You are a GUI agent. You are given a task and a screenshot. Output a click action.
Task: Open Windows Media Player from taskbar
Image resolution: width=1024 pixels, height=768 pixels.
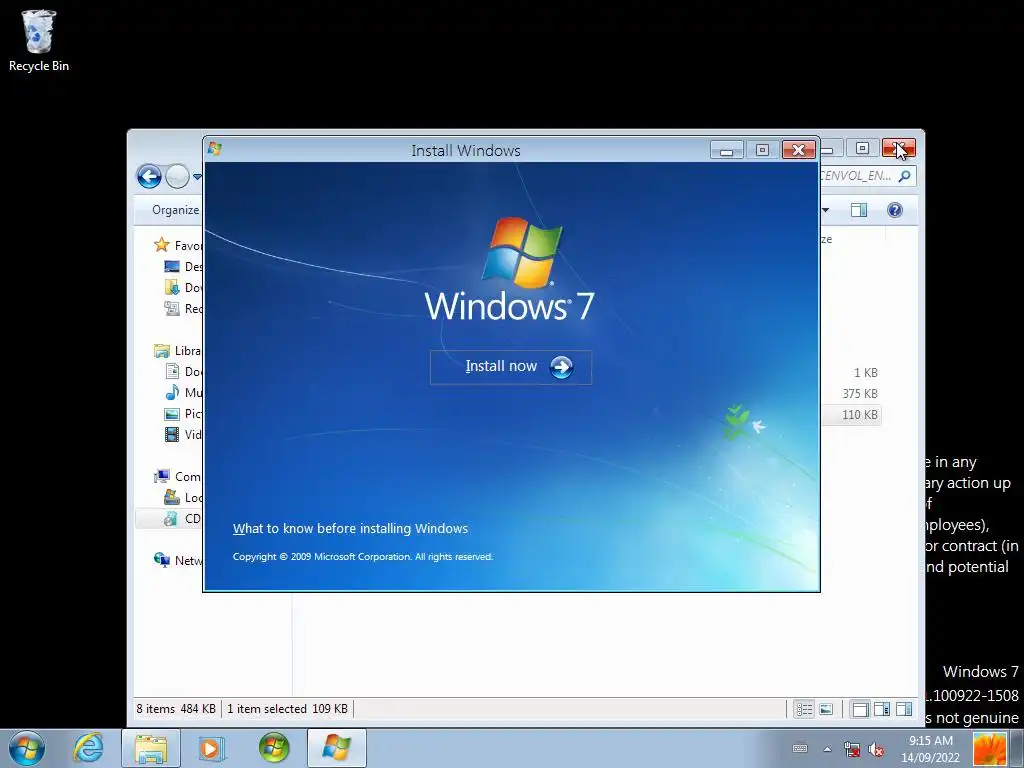[210, 748]
